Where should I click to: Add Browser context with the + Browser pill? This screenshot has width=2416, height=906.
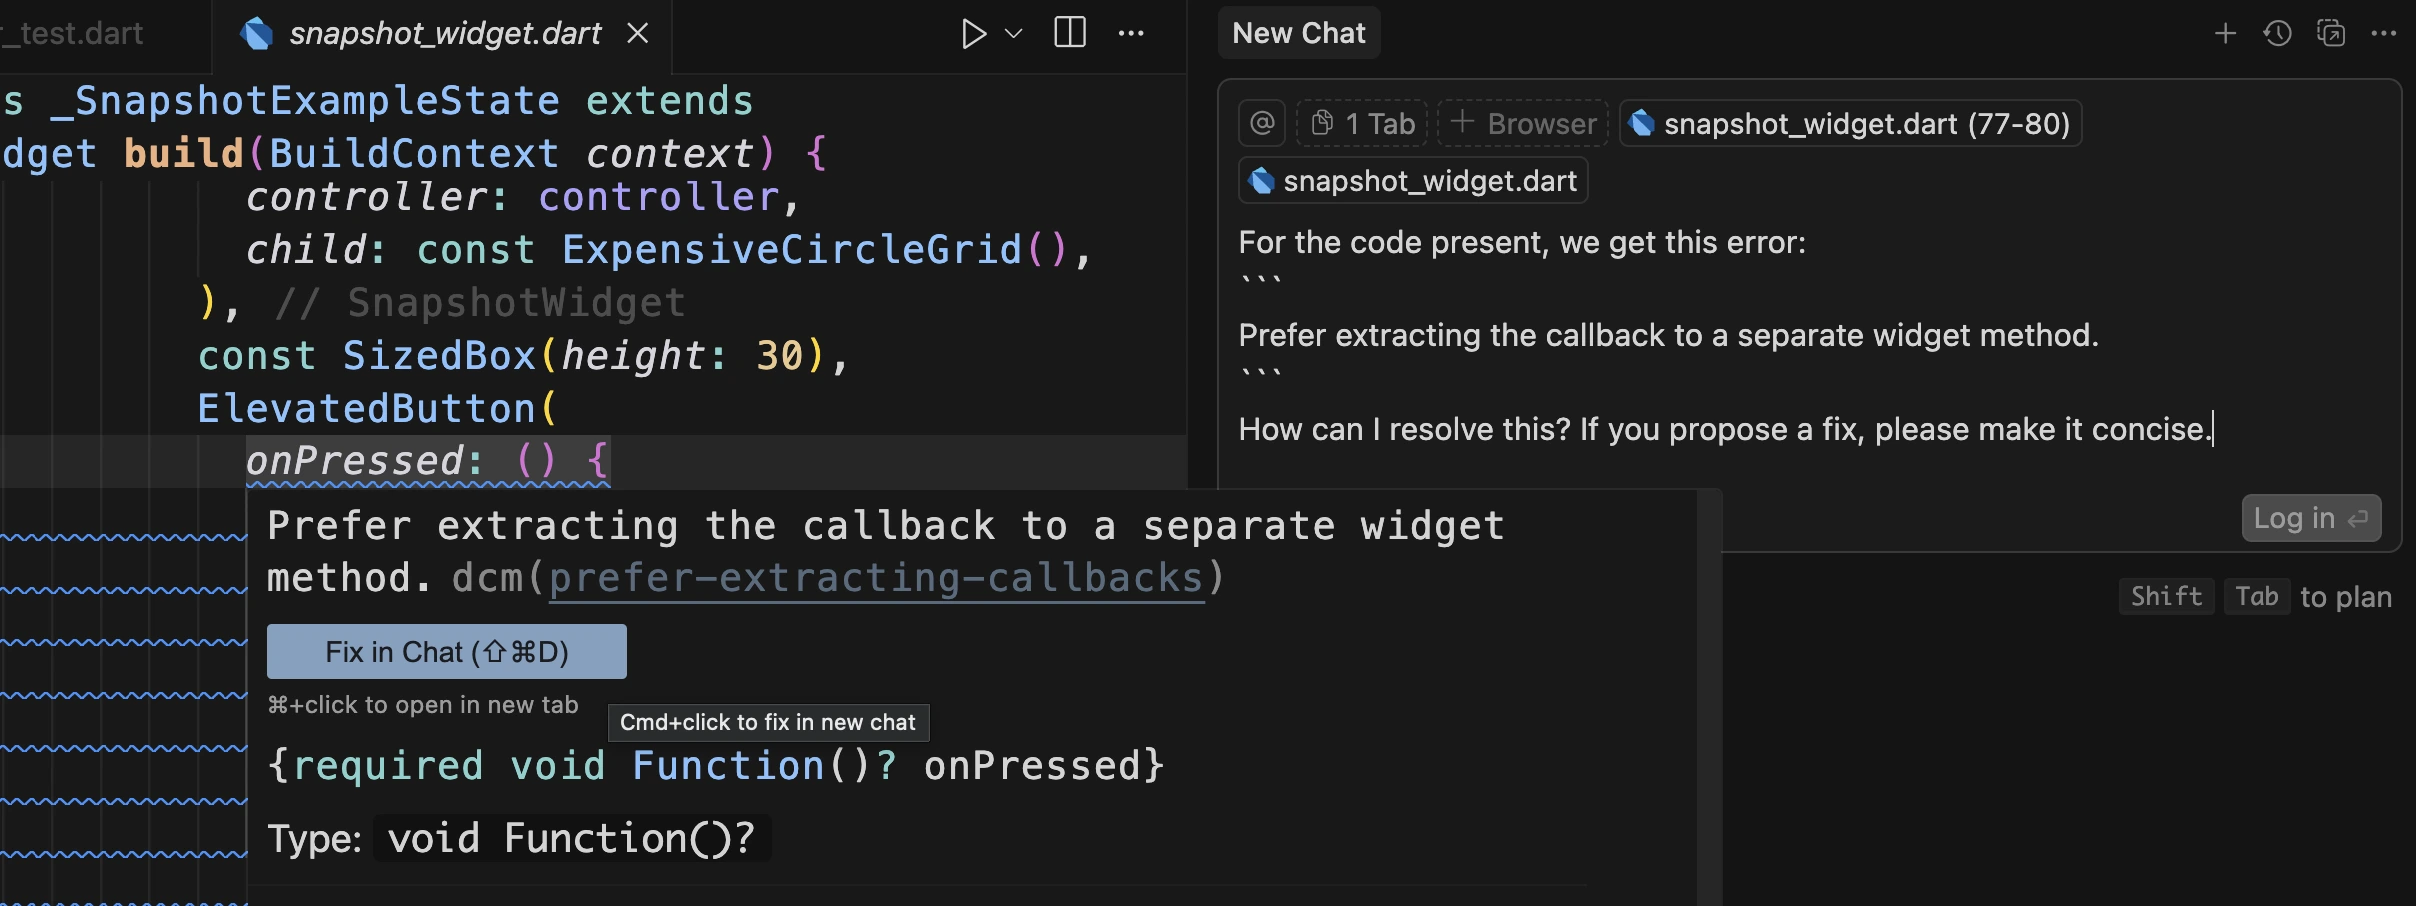[x=1521, y=122]
